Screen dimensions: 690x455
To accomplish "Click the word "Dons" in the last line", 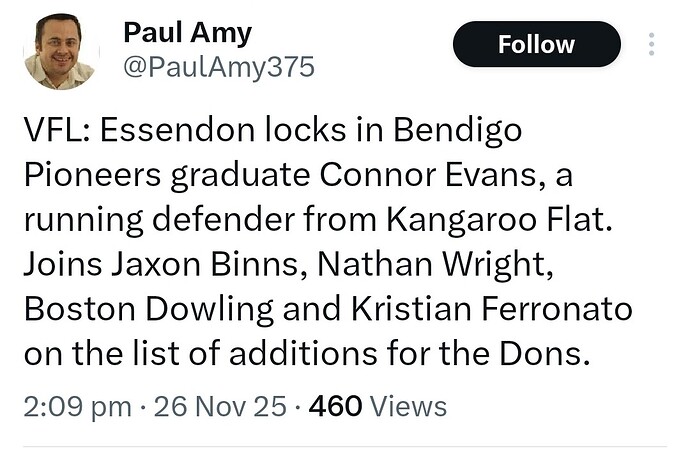I will tap(553, 354).
